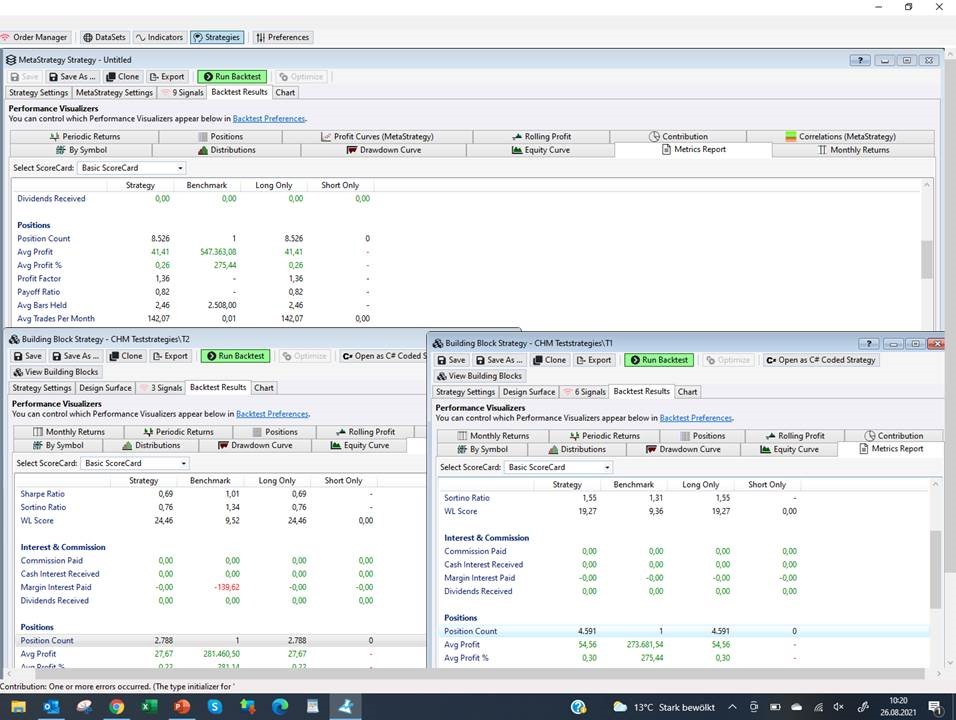Click Clone in the MetaStrategy toolbar
Image resolution: width=956 pixels, height=720 pixels.
[x=124, y=76]
